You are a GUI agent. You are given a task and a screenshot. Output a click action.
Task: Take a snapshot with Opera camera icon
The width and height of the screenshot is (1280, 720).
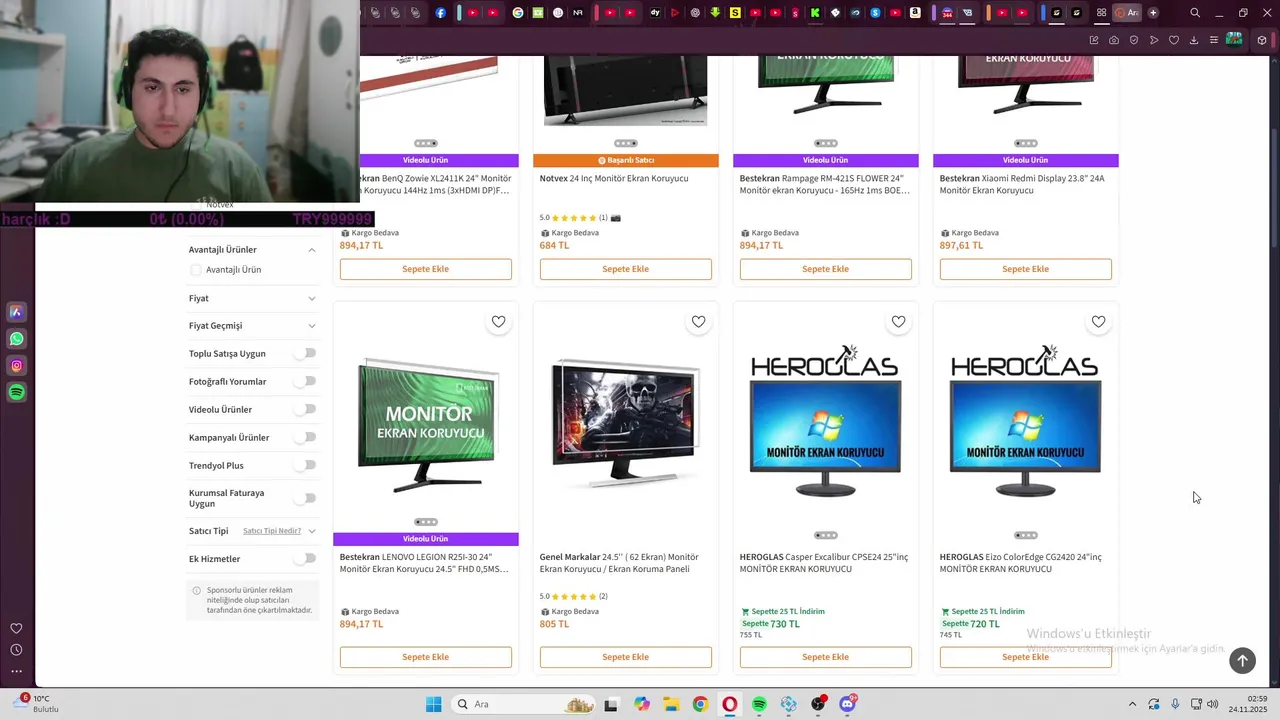[x=1114, y=40]
